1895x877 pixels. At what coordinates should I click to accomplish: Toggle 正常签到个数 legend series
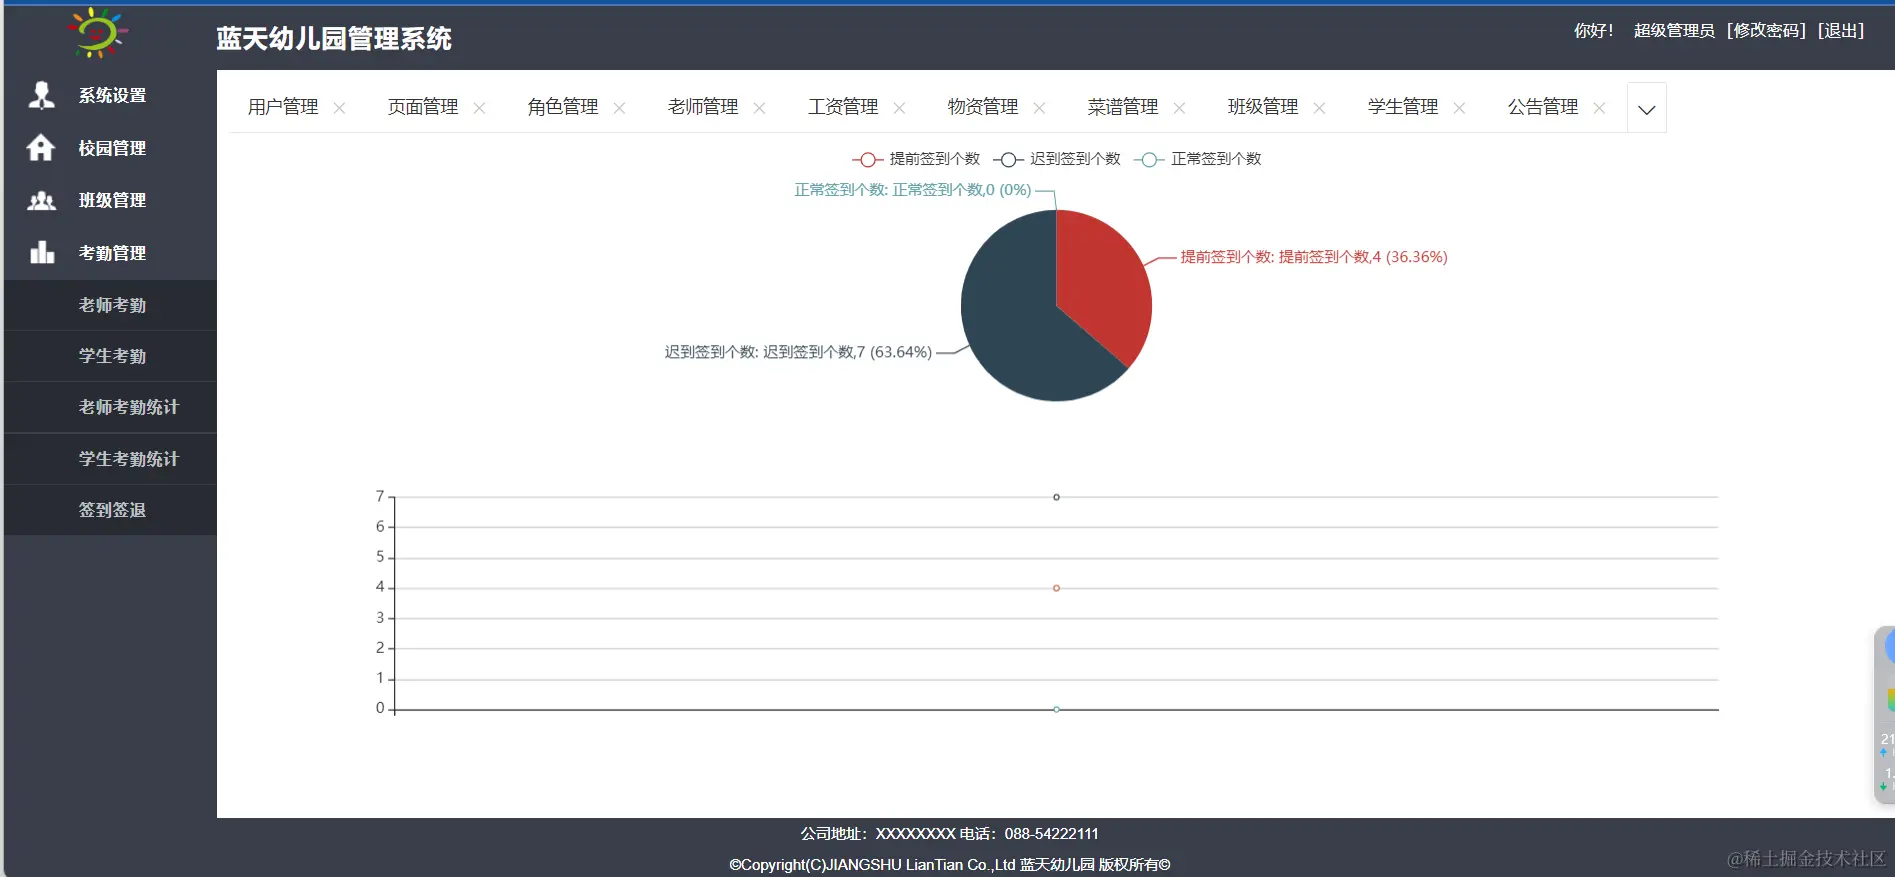coord(1198,159)
